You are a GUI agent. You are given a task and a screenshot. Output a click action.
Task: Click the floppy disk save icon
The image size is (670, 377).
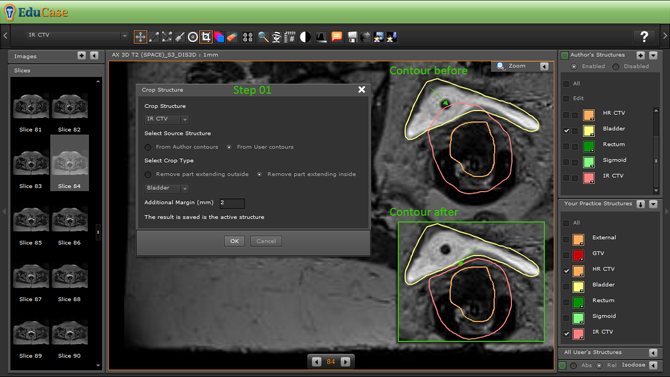[352, 37]
